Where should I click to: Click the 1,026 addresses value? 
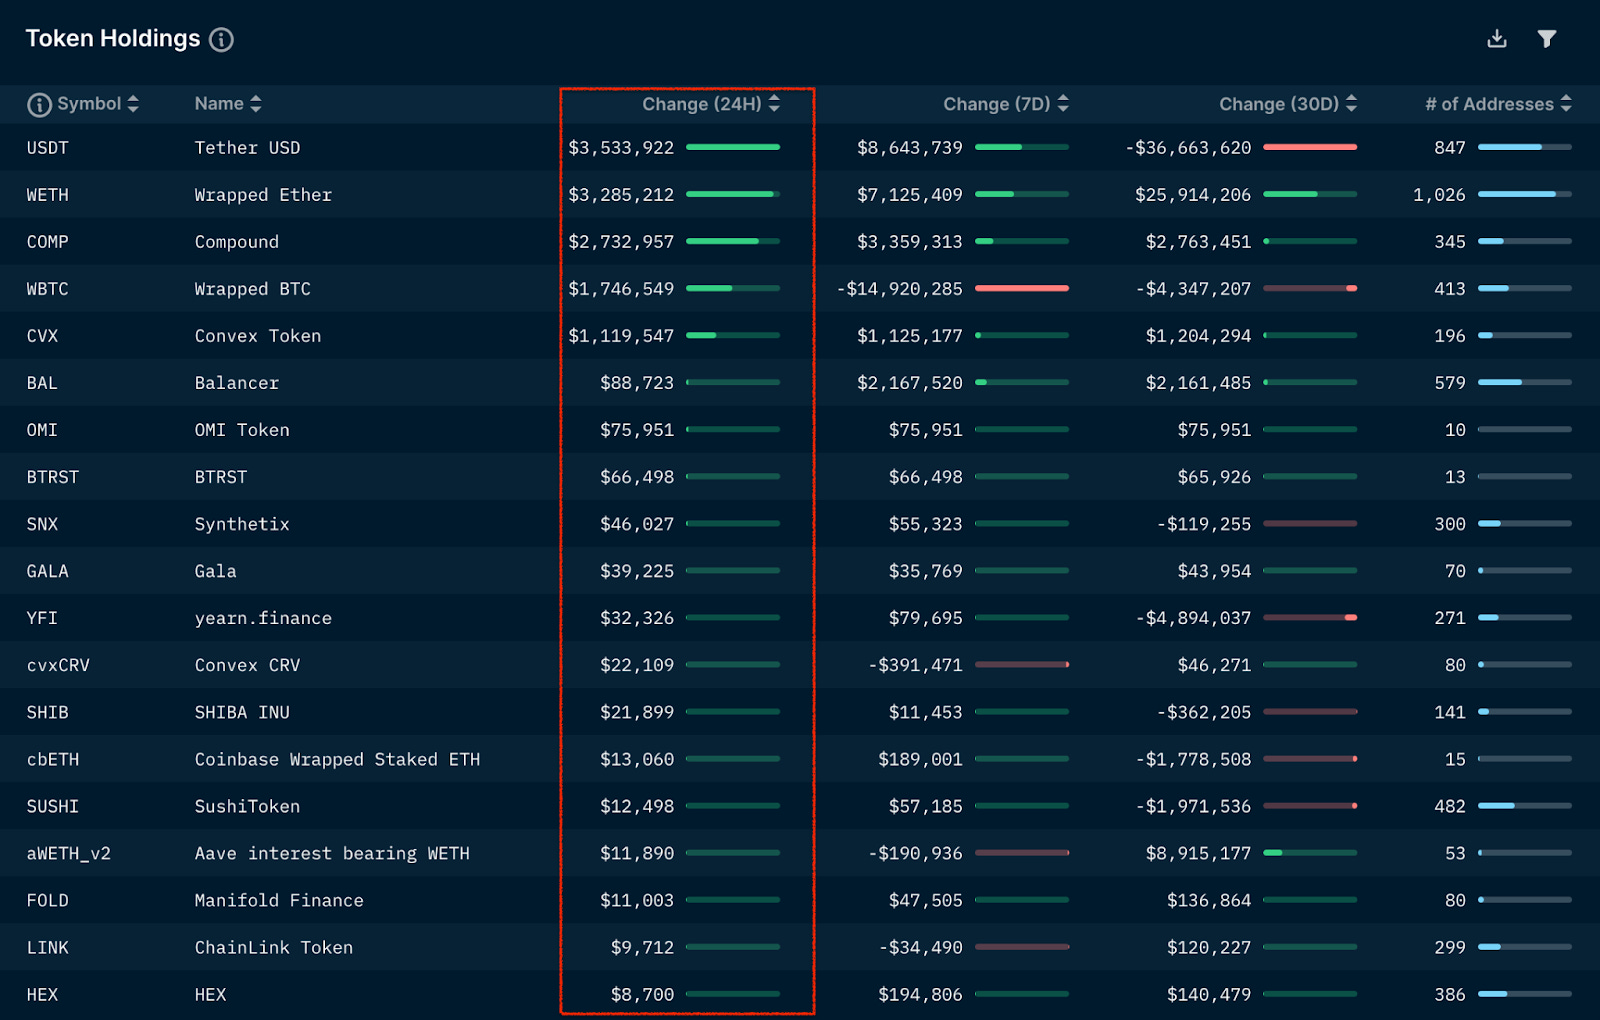tap(1439, 195)
